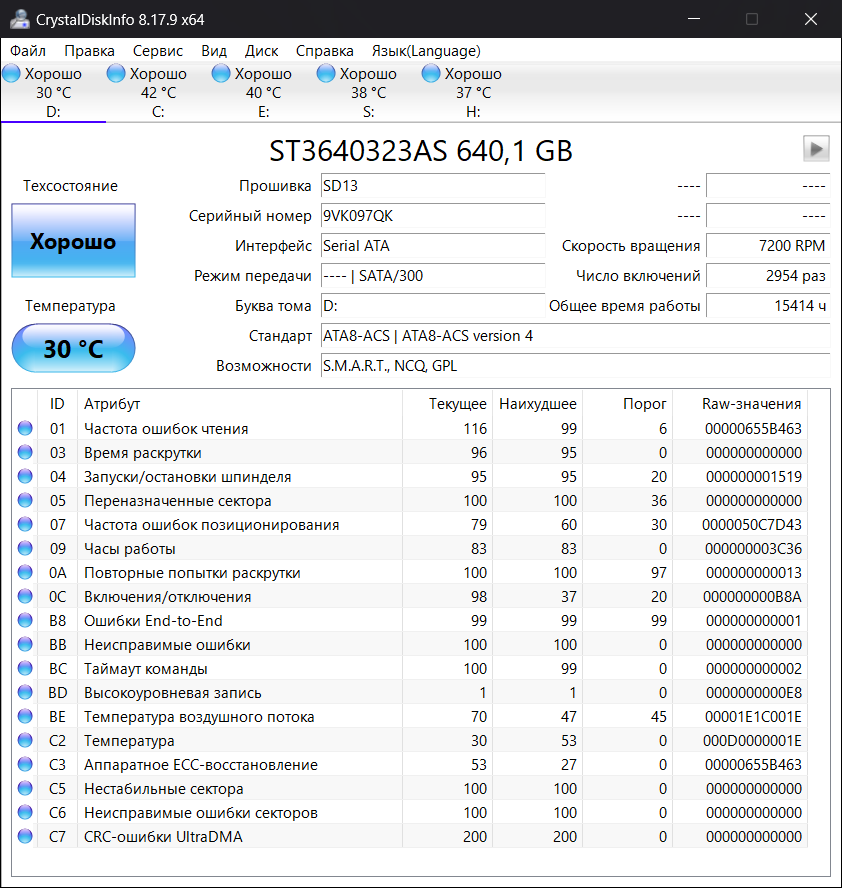Click the Атрибут column header
The width and height of the screenshot is (842, 888).
[x=240, y=404]
